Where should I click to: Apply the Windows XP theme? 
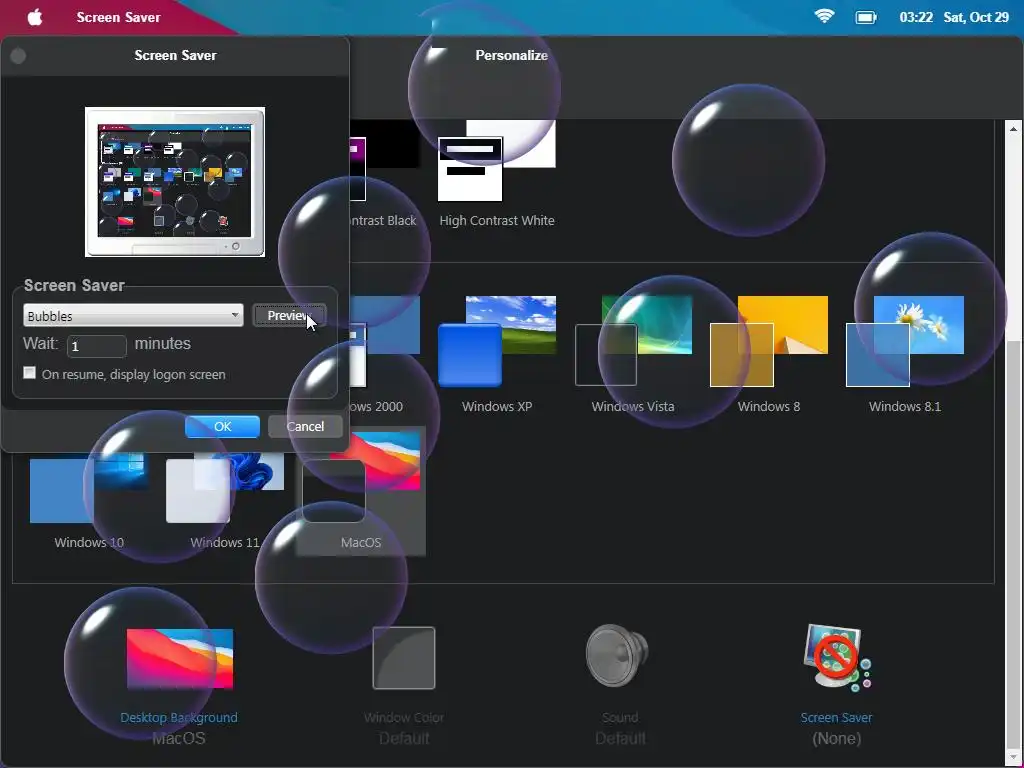496,355
